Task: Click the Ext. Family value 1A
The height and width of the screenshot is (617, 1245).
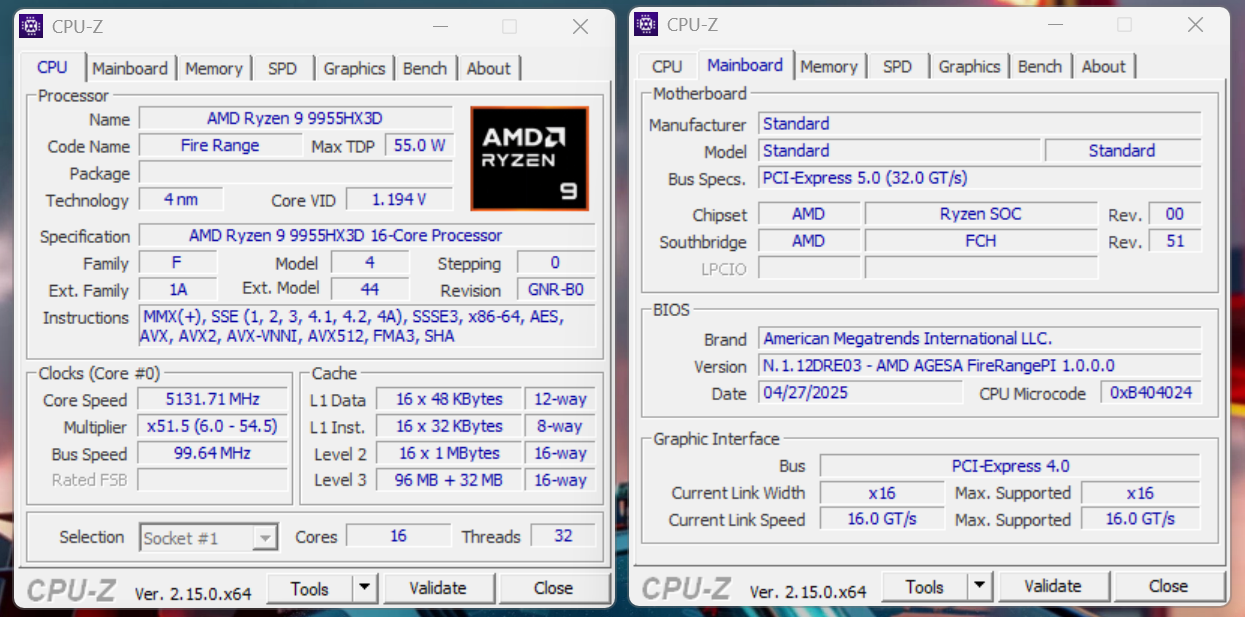Action: [178, 290]
